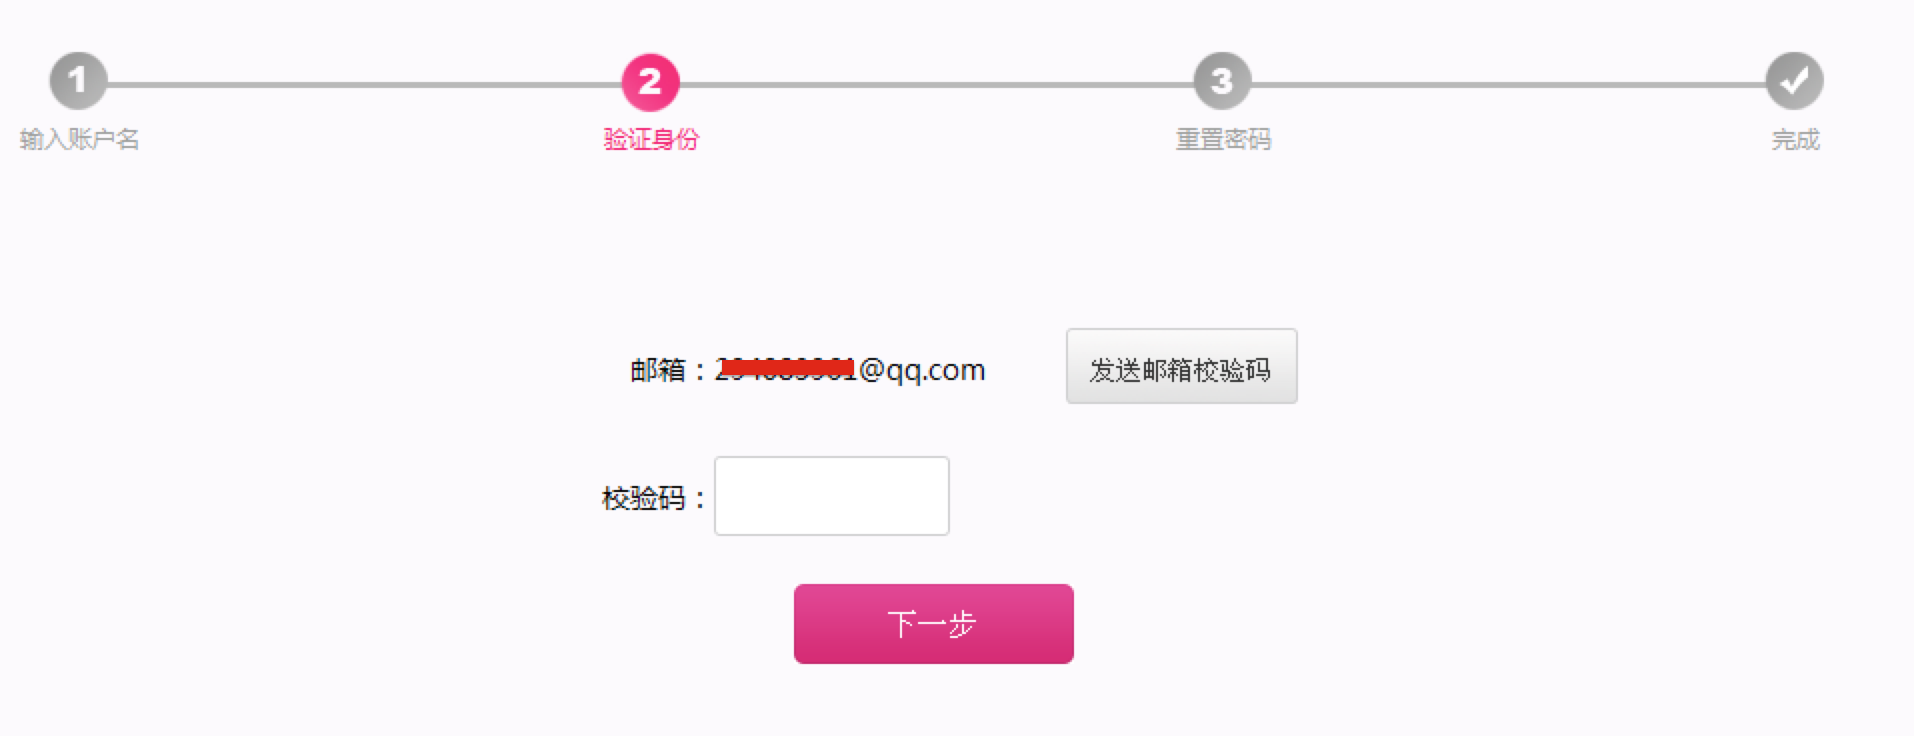Click the 邮箱 field label
The height and width of the screenshot is (736, 1914).
click(x=658, y=370)
